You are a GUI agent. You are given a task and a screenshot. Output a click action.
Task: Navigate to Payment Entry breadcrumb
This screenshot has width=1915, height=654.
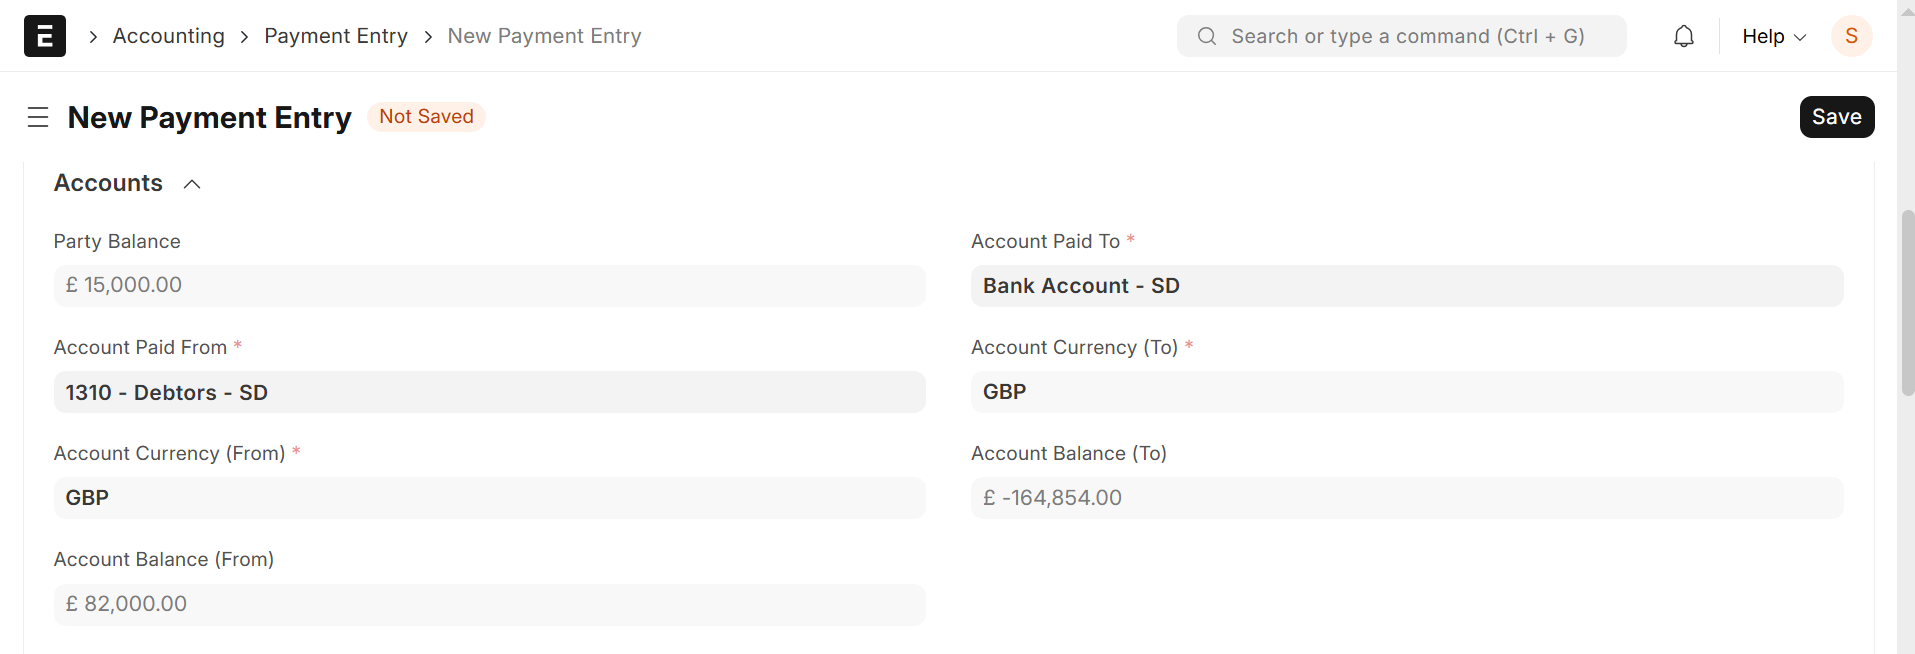coord(336,36)
